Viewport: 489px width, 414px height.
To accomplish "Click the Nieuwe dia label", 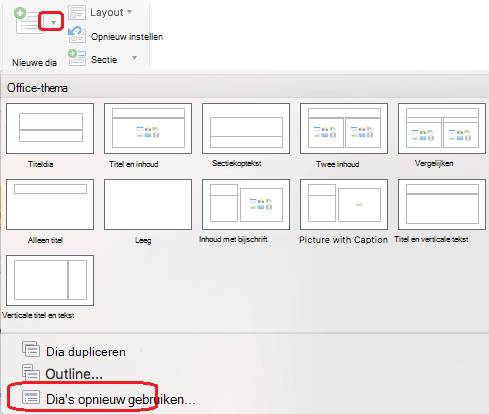I will tap(34, 63).
